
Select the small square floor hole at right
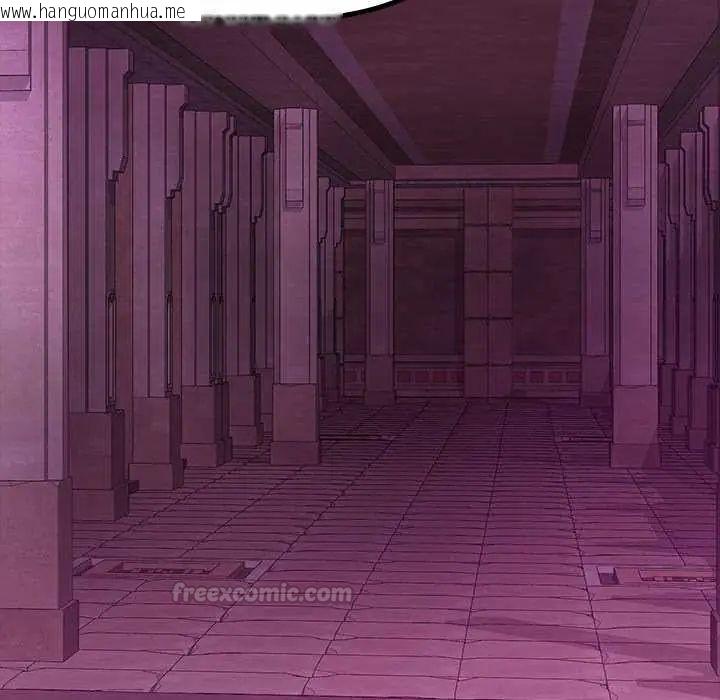[x=608, y=576]
